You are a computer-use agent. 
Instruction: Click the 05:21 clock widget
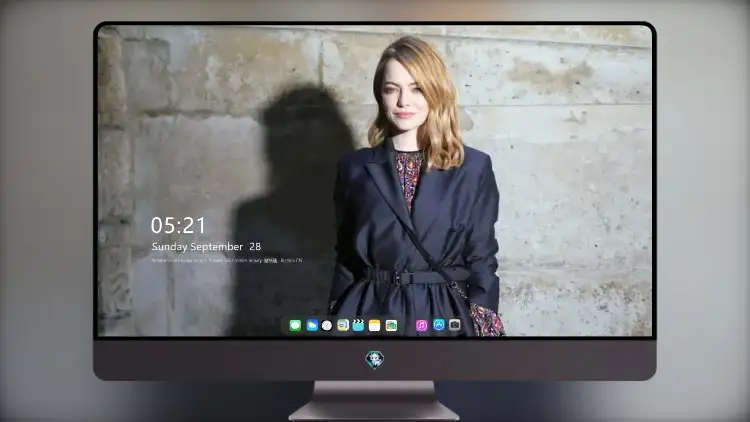[x=178, y=225]
